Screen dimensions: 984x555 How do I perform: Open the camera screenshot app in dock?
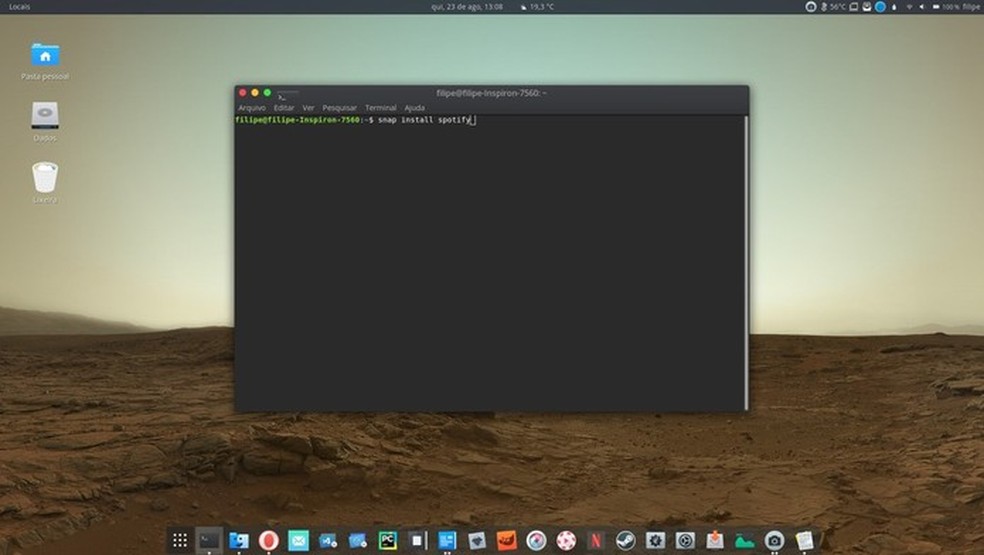(774, 541)
